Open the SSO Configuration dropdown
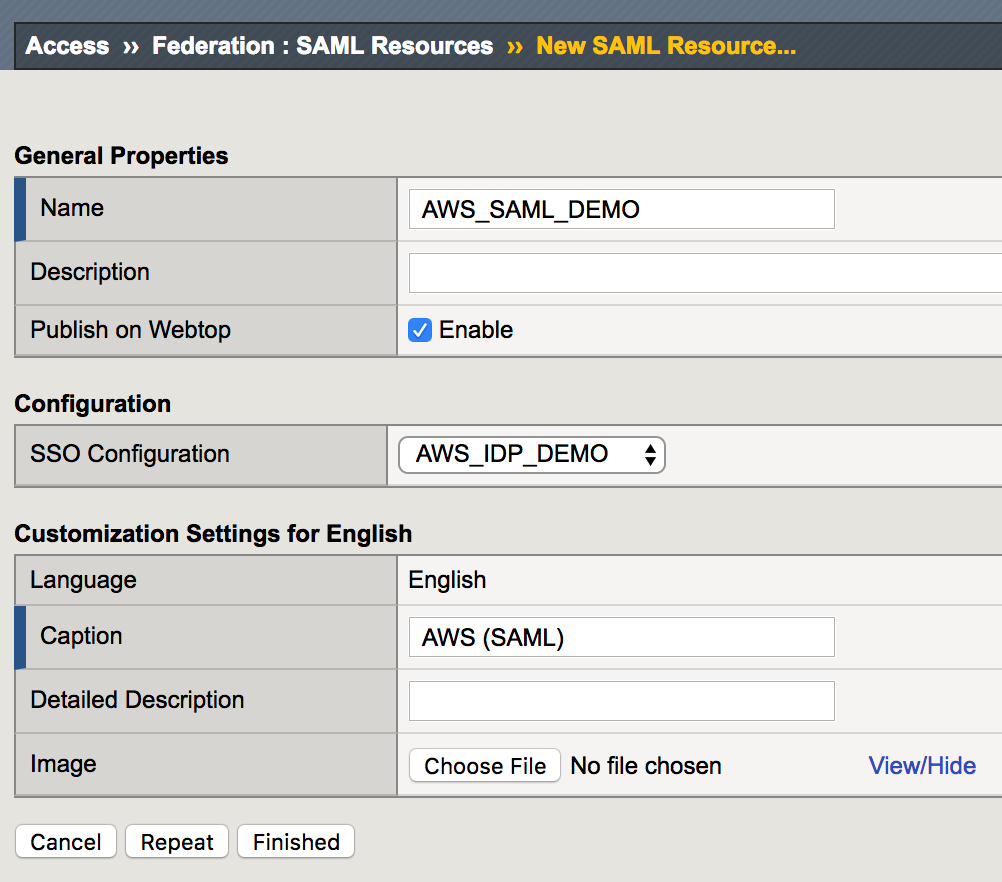 [532, 455]
